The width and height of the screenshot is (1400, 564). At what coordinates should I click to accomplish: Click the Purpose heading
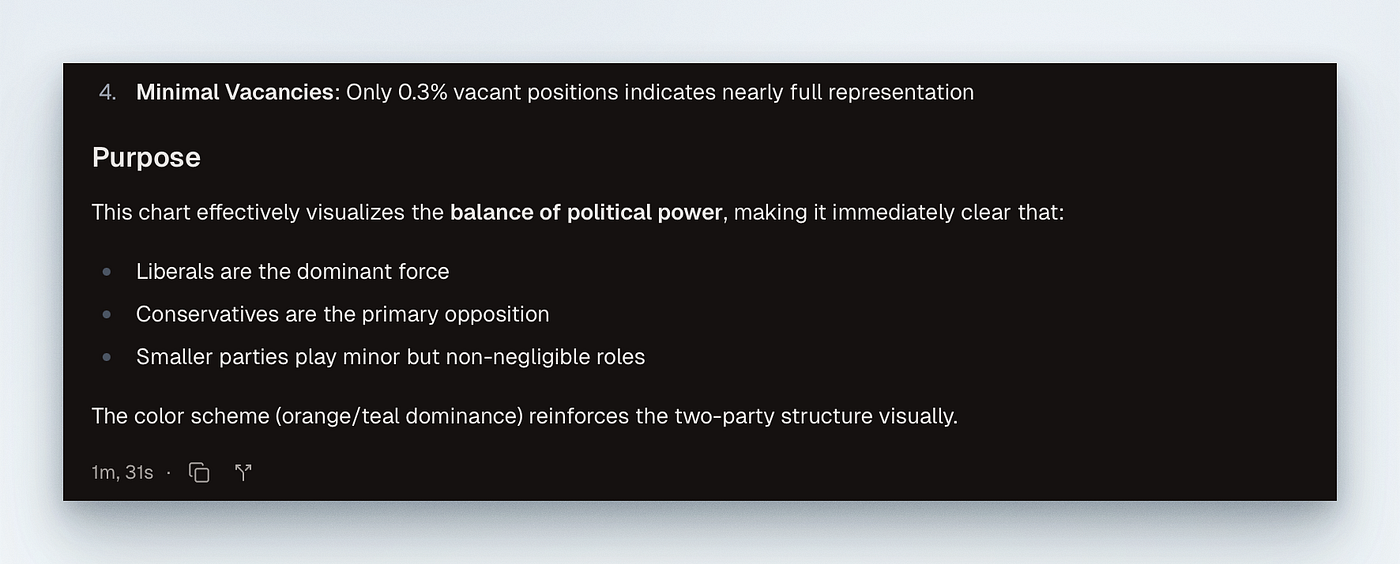(146, 158)
